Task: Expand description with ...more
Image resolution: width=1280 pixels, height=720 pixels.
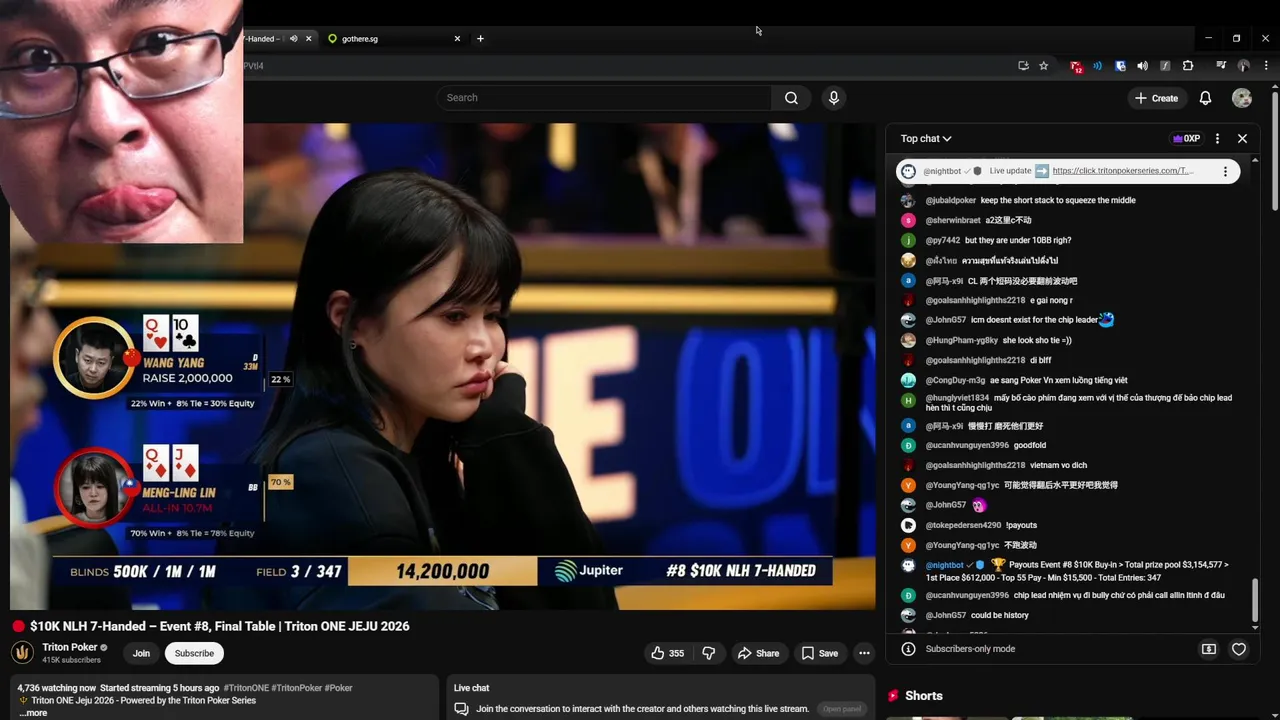Action: [33, 713]
